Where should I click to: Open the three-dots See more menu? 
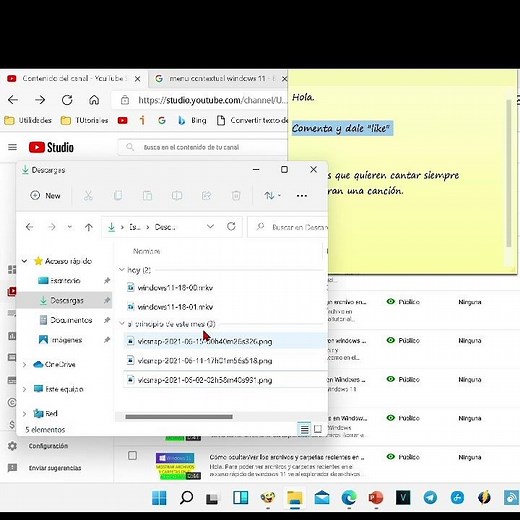click(x=302, y=196)
